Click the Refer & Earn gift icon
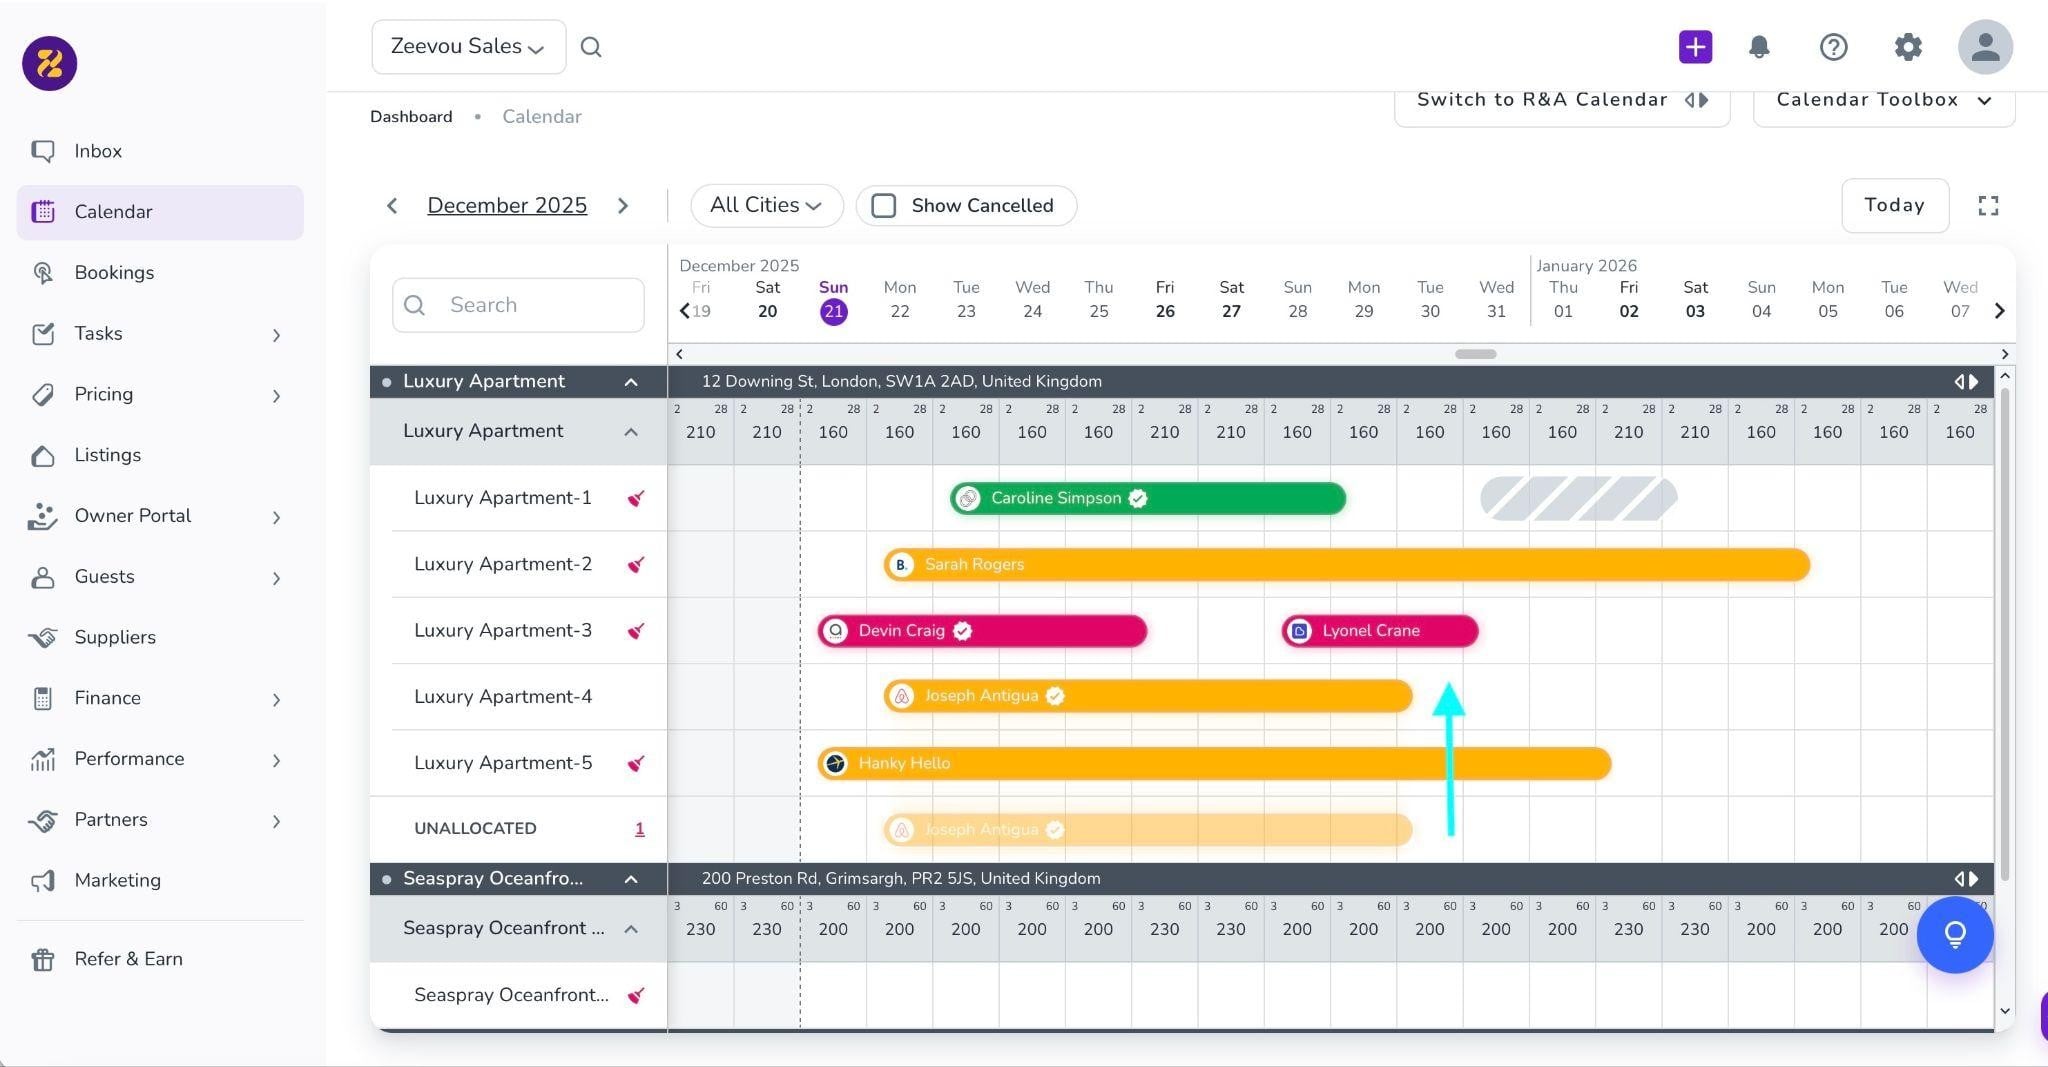The image size is (2048, 1067). [x=43, y=959]
